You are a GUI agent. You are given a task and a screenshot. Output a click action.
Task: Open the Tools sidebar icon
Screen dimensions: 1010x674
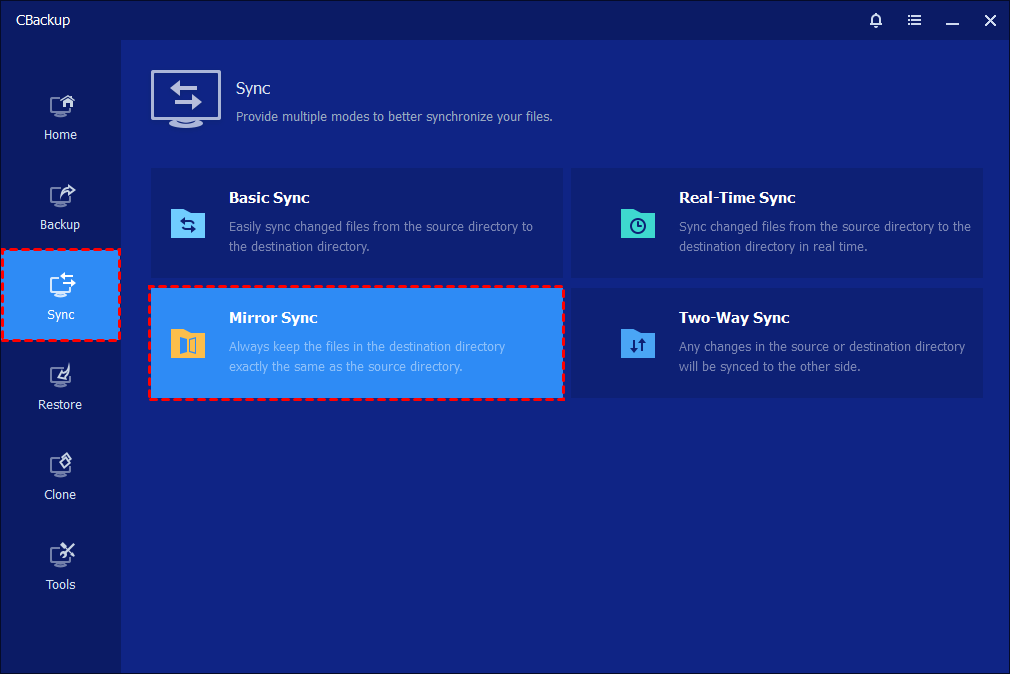point(61,556)
